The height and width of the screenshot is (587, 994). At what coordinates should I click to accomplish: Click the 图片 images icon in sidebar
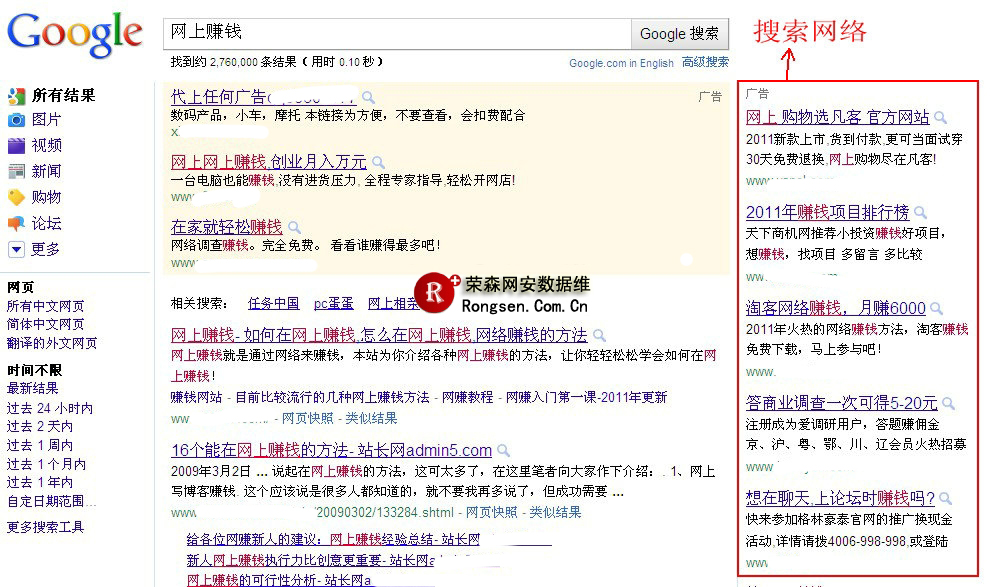coord(16,120)
